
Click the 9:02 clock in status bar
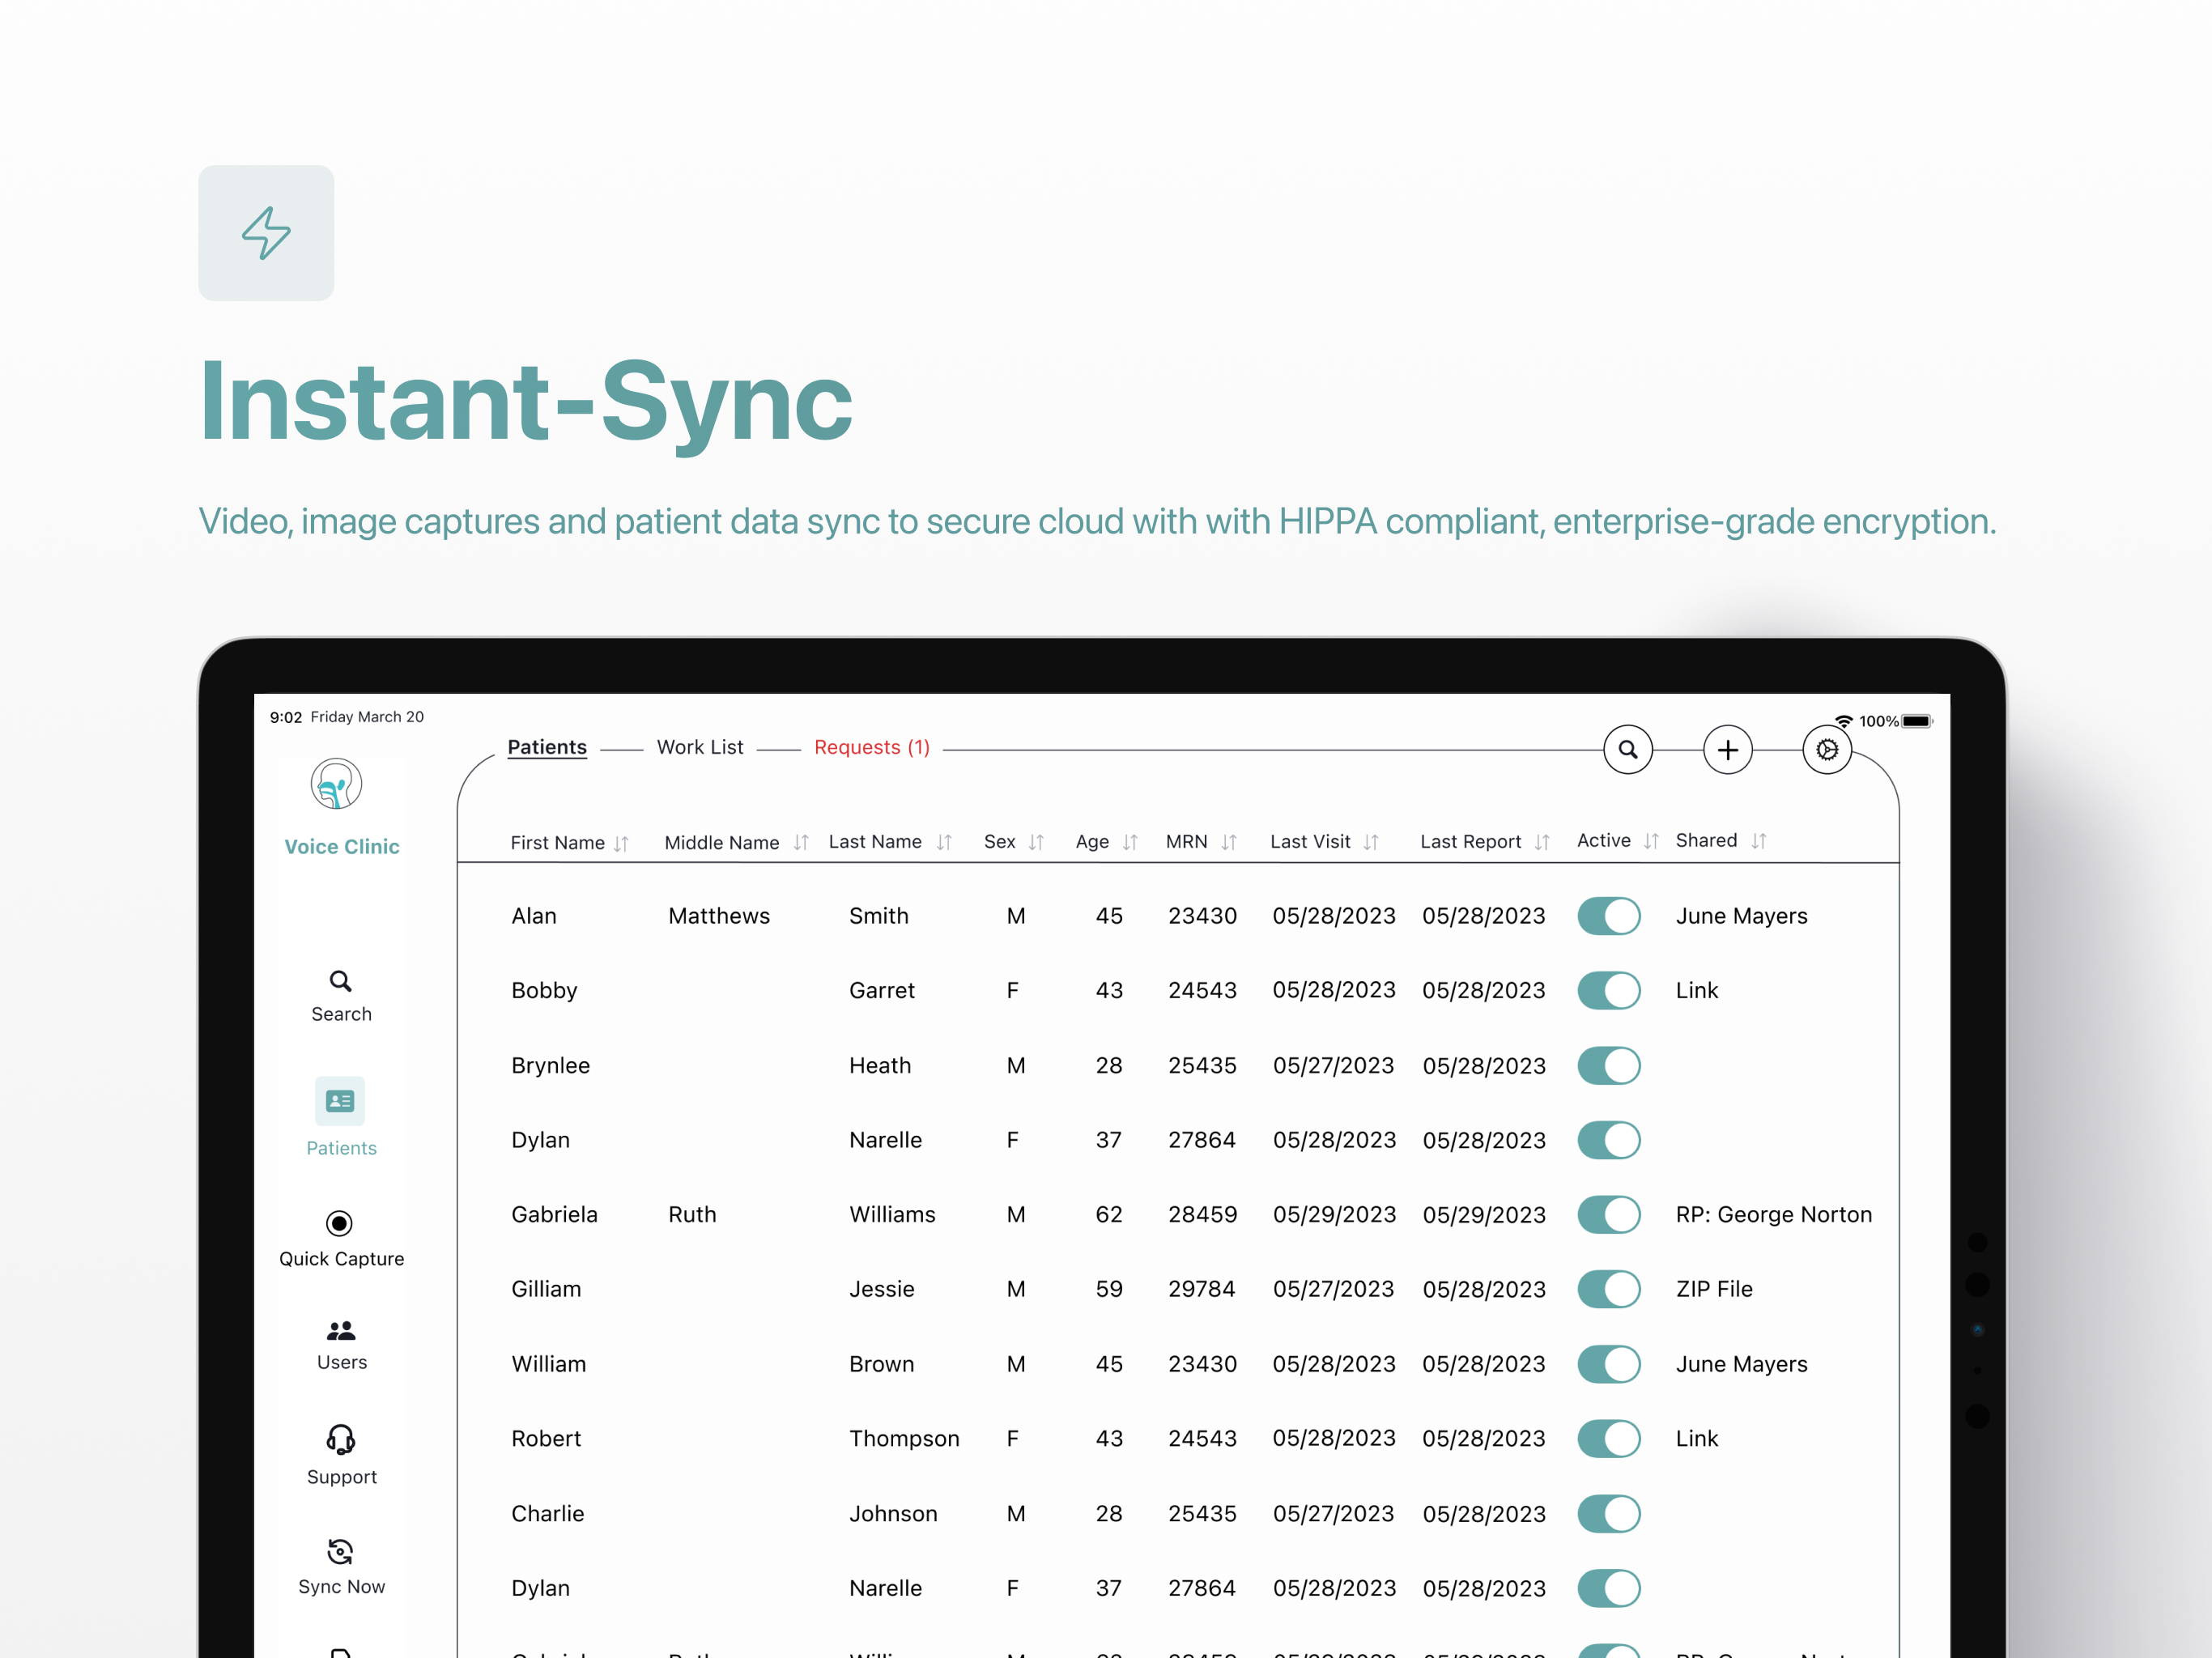click(x=286, y=717)
